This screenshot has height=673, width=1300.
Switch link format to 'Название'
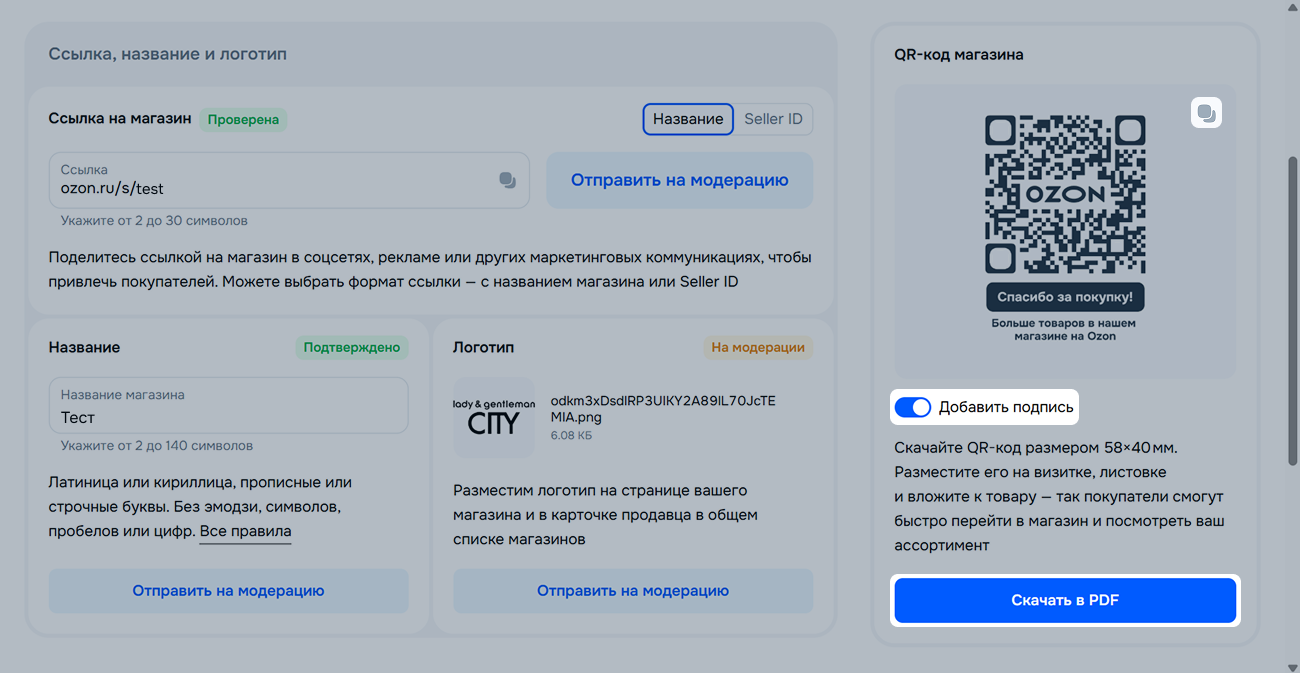point(688,119)
